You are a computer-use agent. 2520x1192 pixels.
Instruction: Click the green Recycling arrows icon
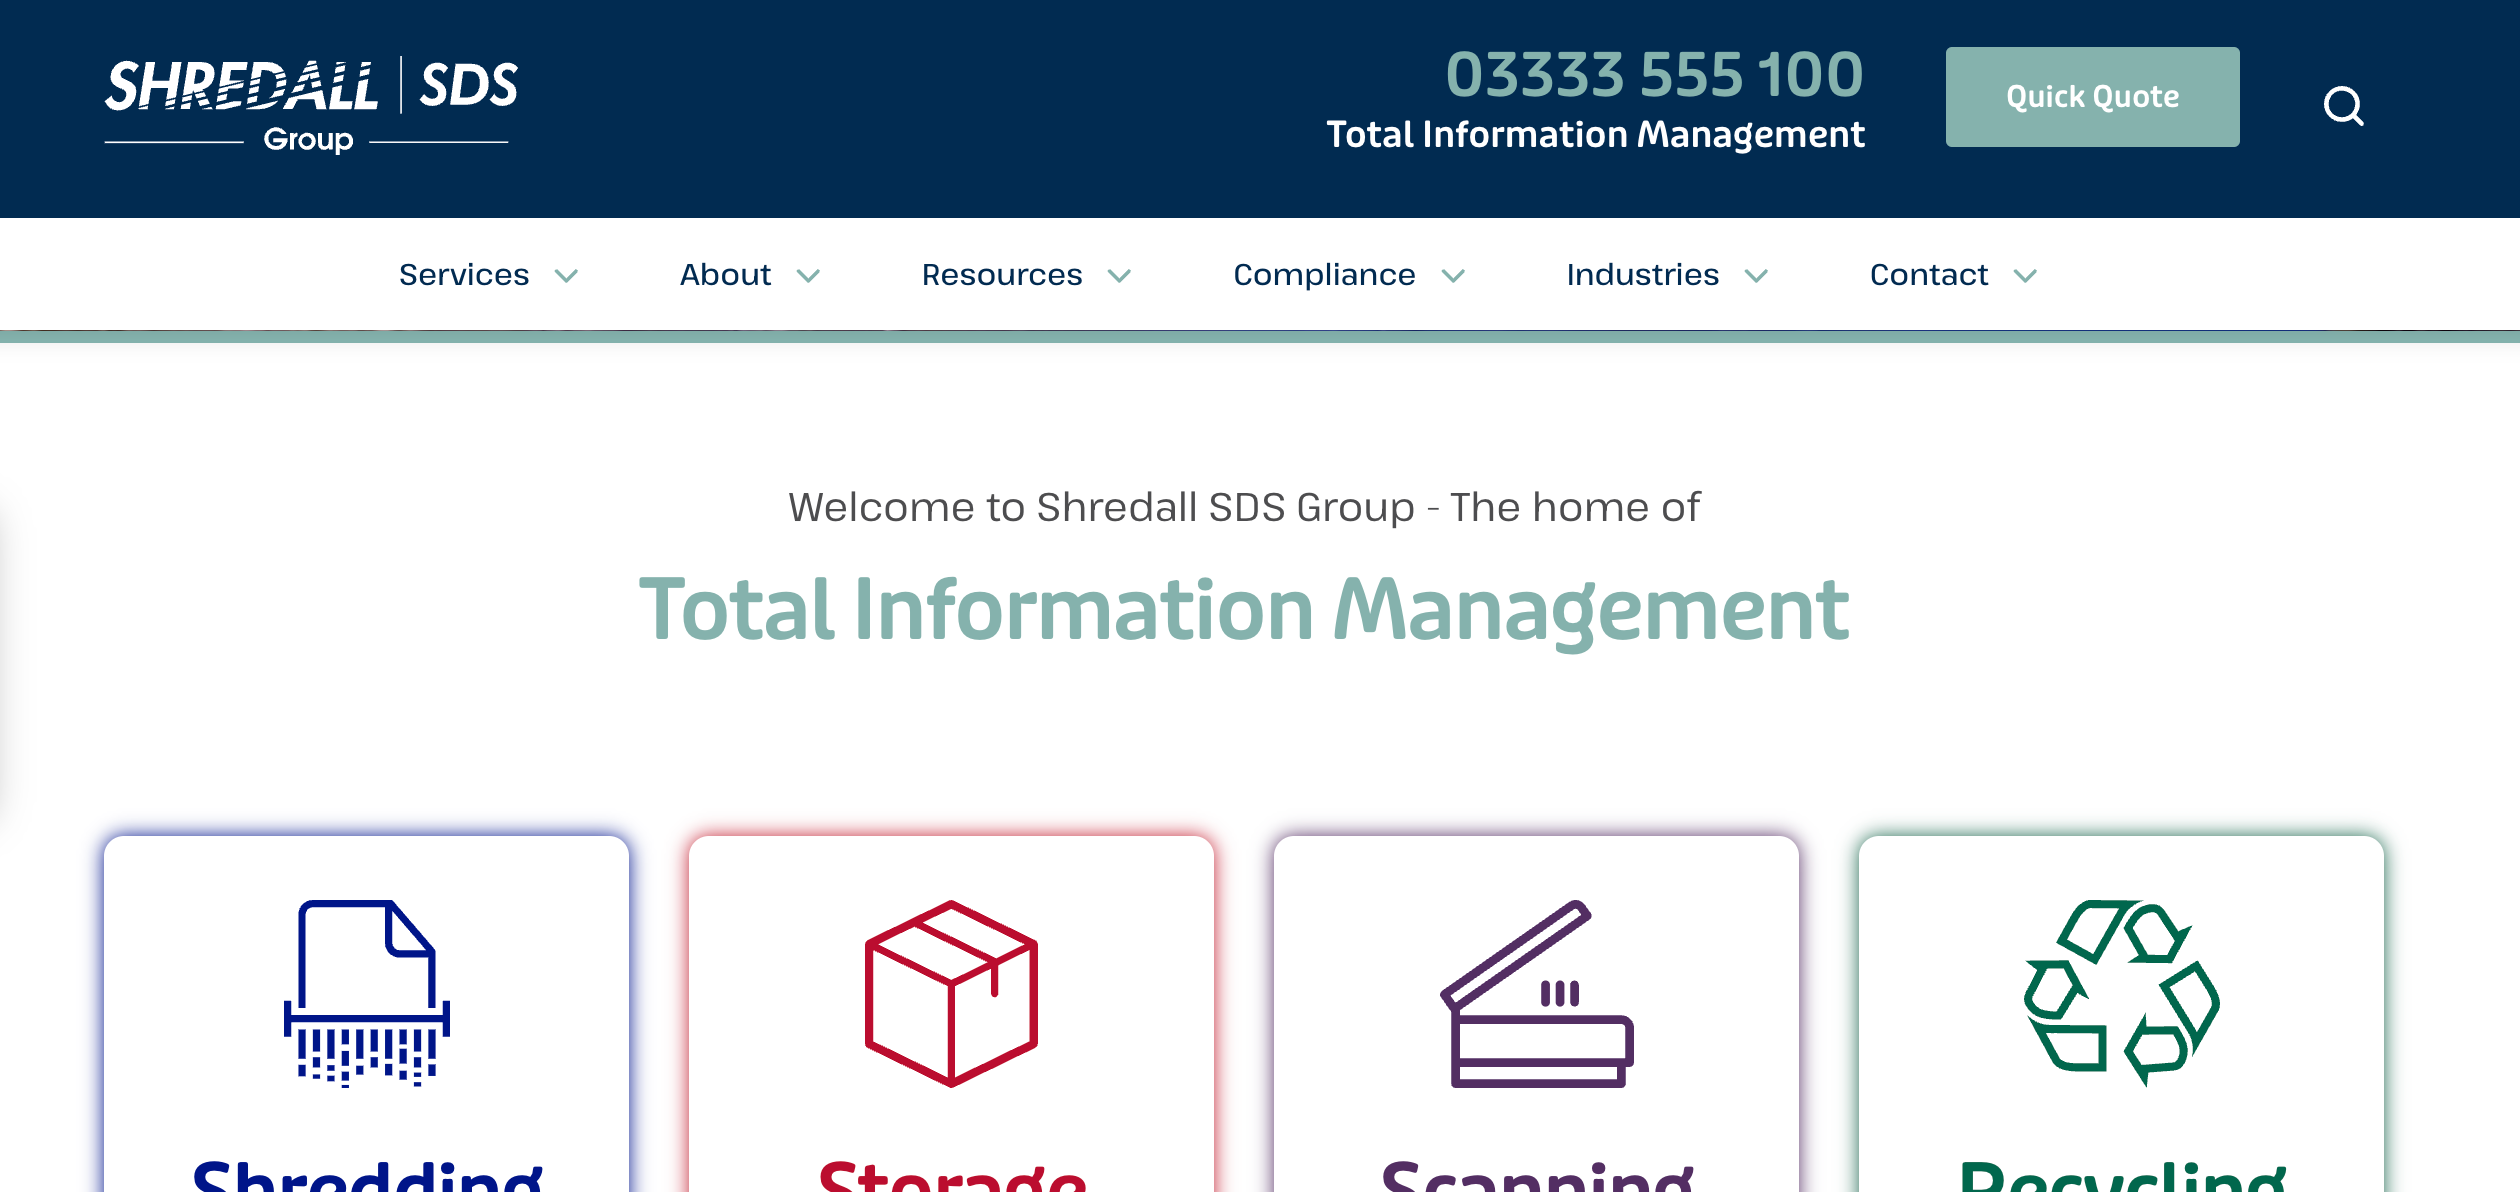[x=2121, y=993]
